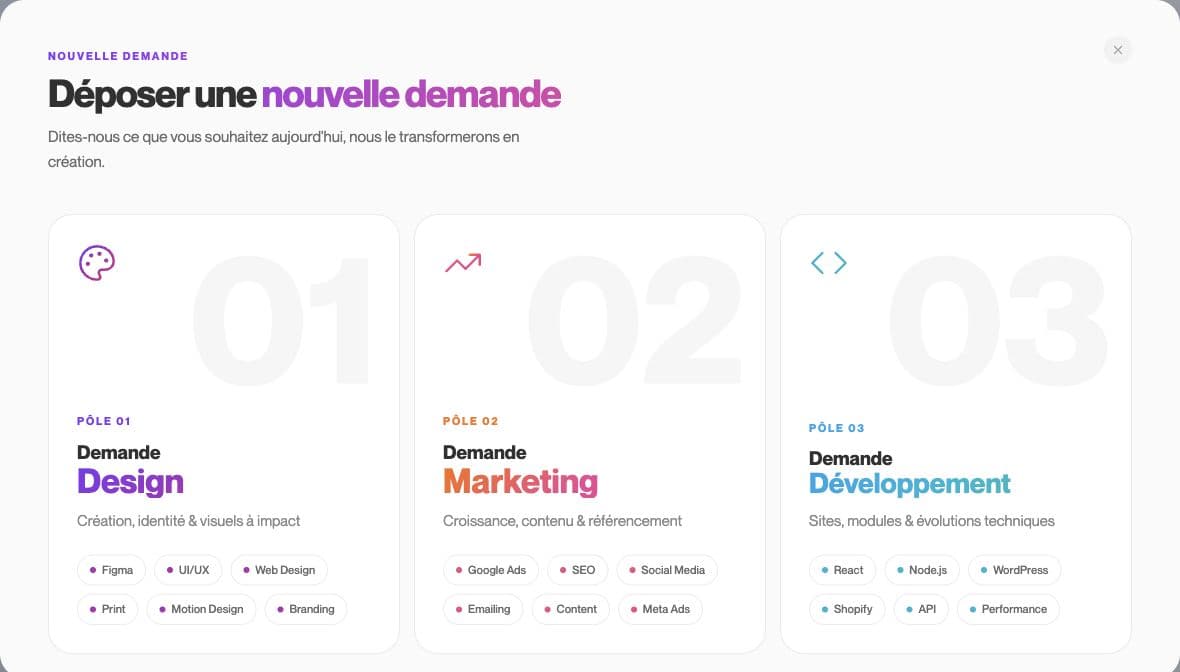The width and height of the screenshot is (1180, 672).
Task: Select the Demande Design card title
Action: click(130, 470)
